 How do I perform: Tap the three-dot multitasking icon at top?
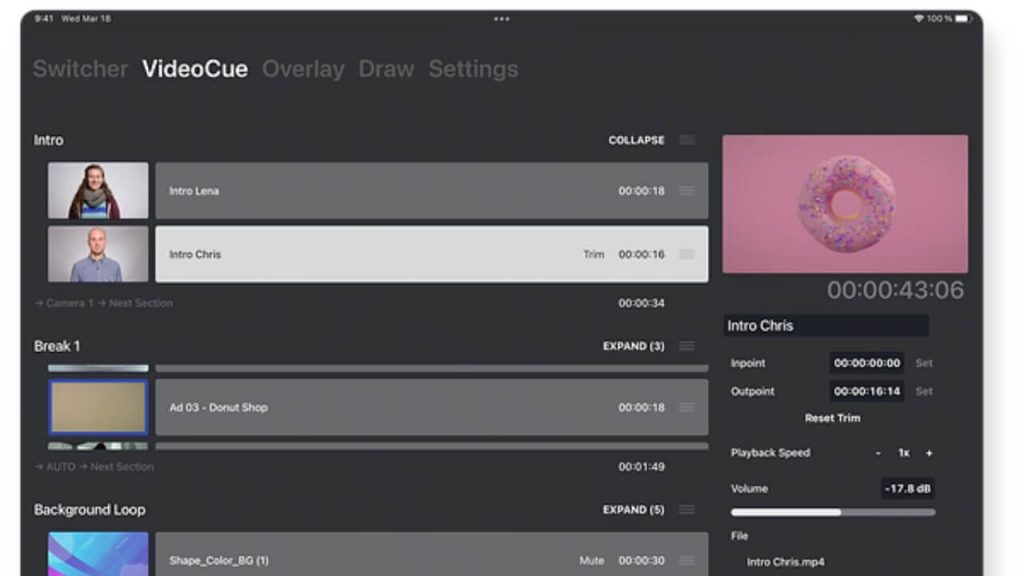(501, 19)
